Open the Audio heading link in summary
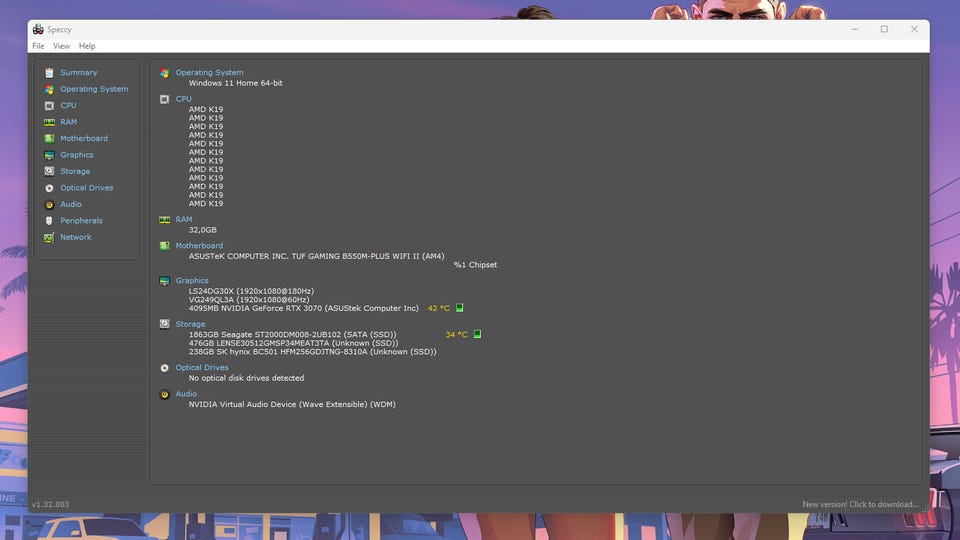 pos(186,394)
